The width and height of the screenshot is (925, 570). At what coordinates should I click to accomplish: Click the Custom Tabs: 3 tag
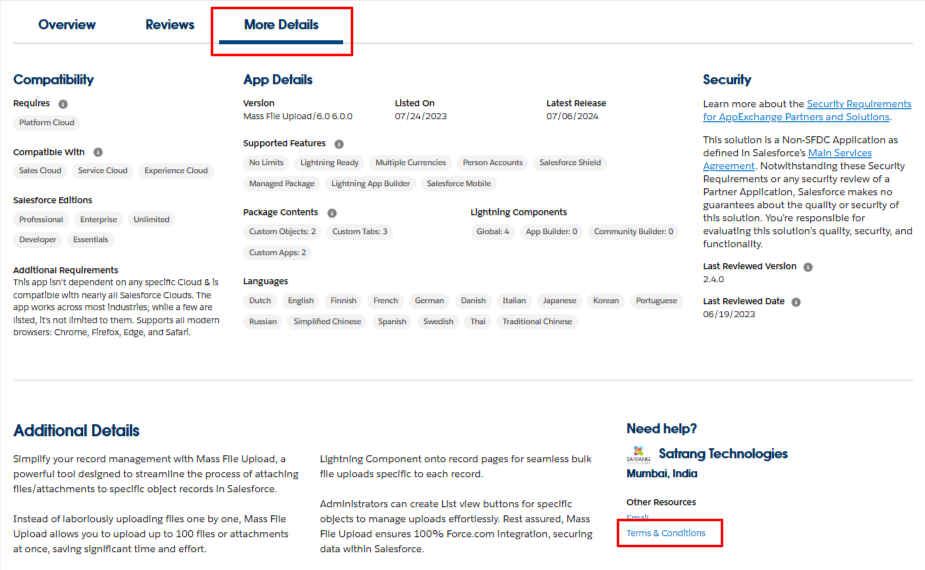(x=360, y=232)
